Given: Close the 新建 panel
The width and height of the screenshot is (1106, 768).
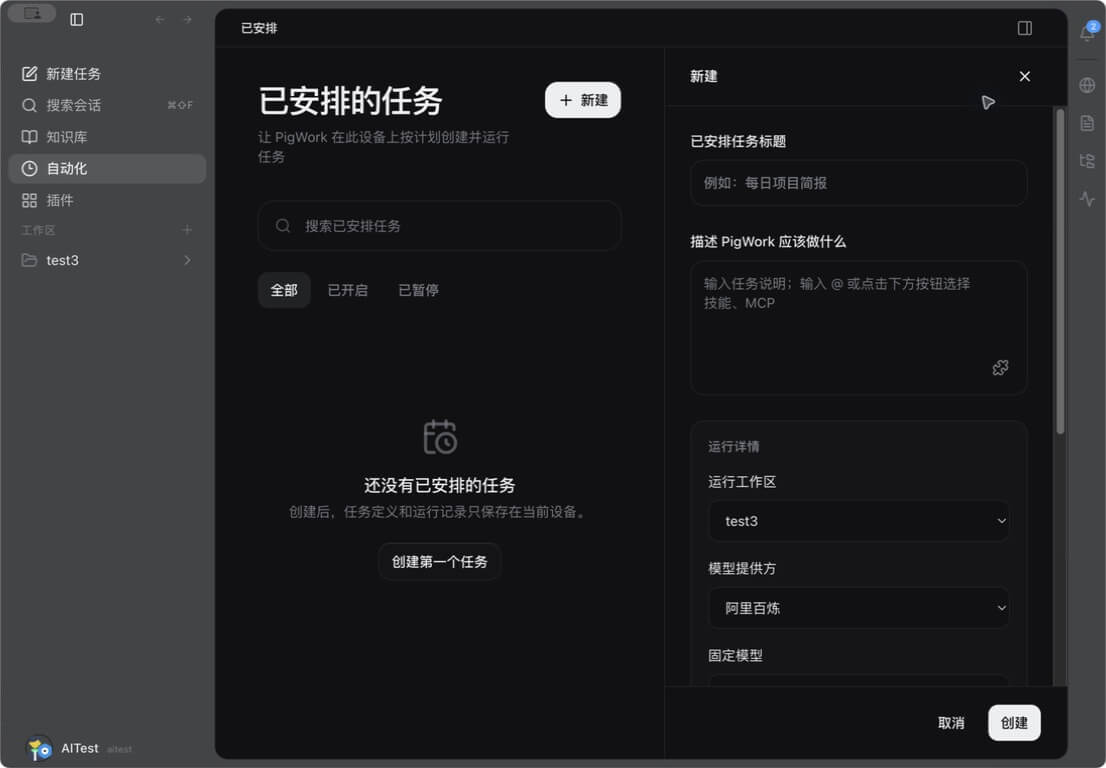Looking at the screenshot, I should [x=1025, y=76].
